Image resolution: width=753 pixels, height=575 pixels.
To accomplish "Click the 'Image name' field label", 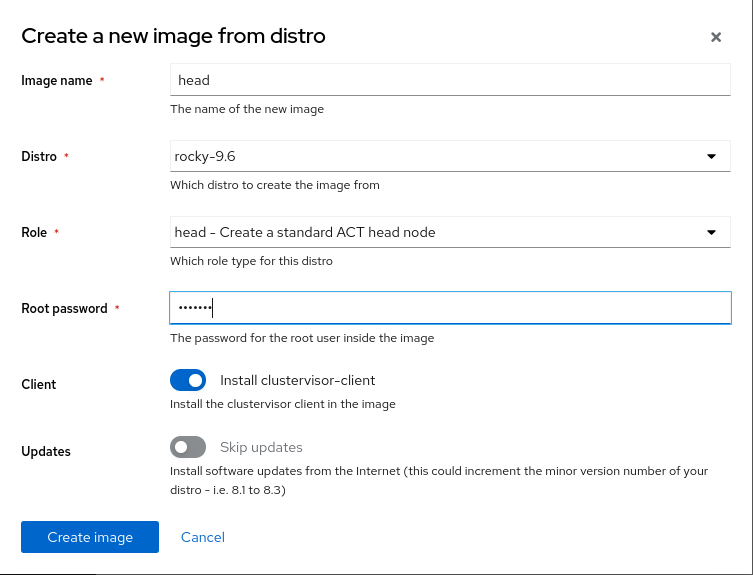I will point(56,81).
